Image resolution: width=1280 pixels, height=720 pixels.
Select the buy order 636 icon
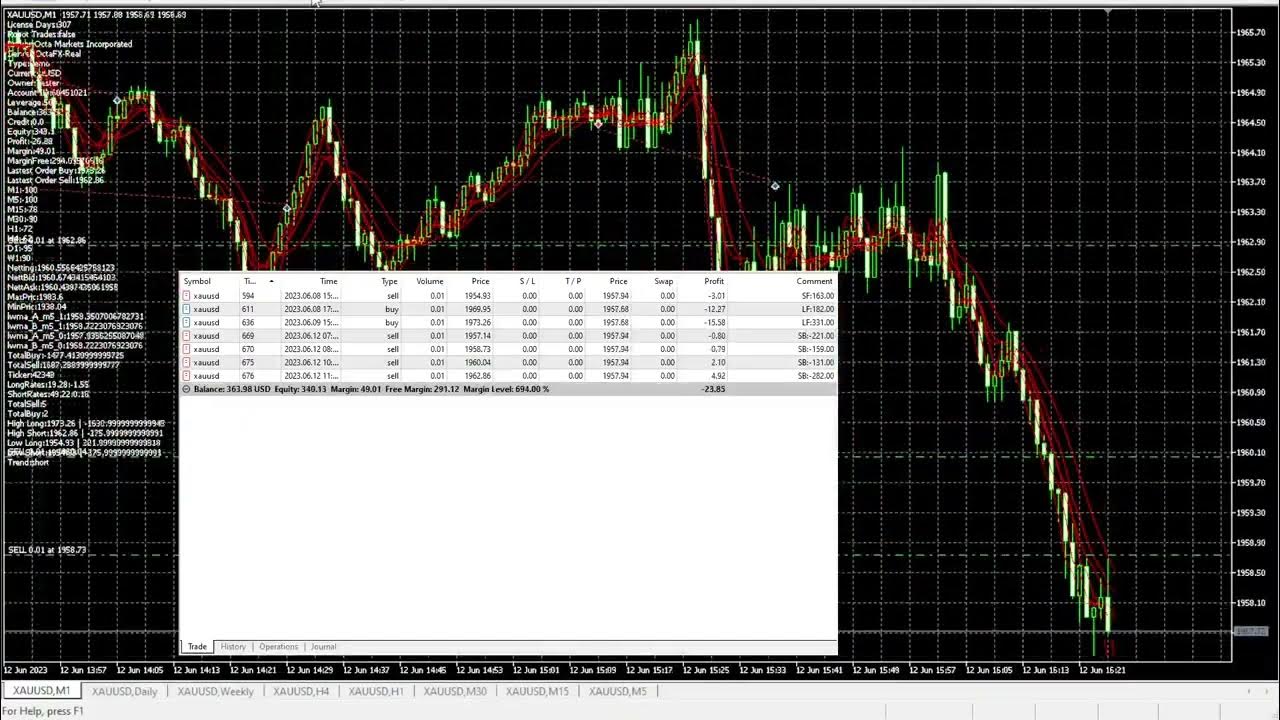[186, 323]
